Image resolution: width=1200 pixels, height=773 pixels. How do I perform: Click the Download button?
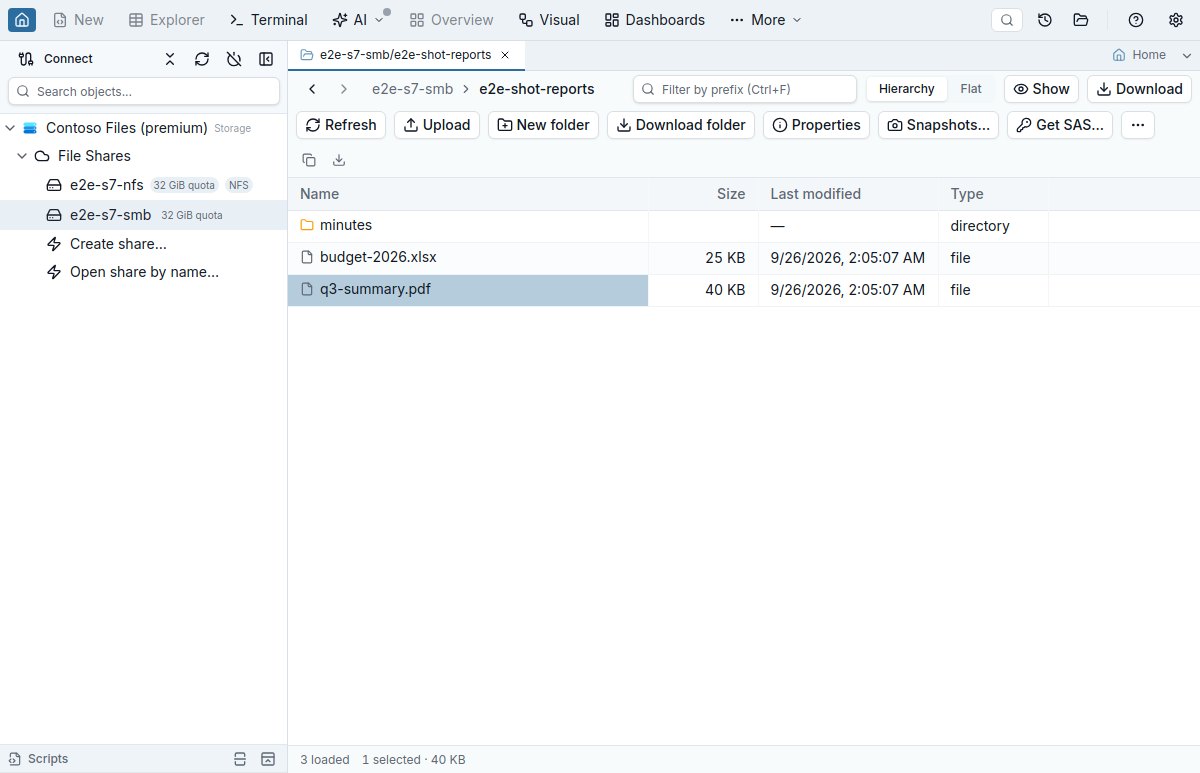(1139, 89)
